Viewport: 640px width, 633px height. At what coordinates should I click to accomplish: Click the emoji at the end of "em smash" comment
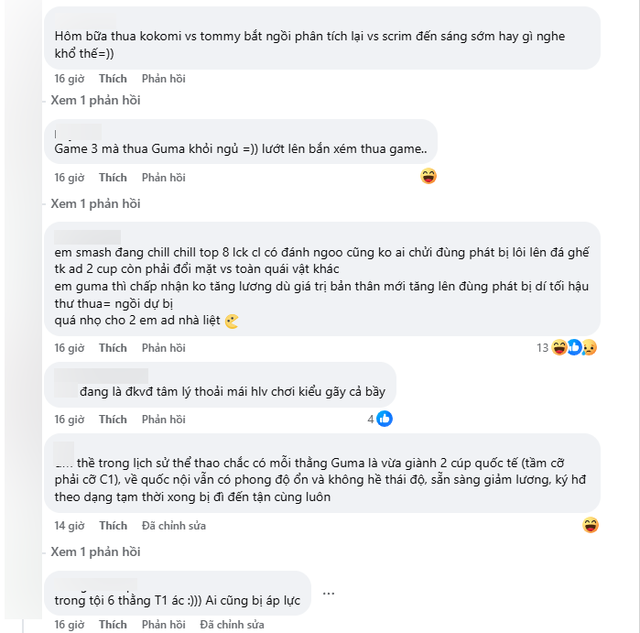coord(232,321)
